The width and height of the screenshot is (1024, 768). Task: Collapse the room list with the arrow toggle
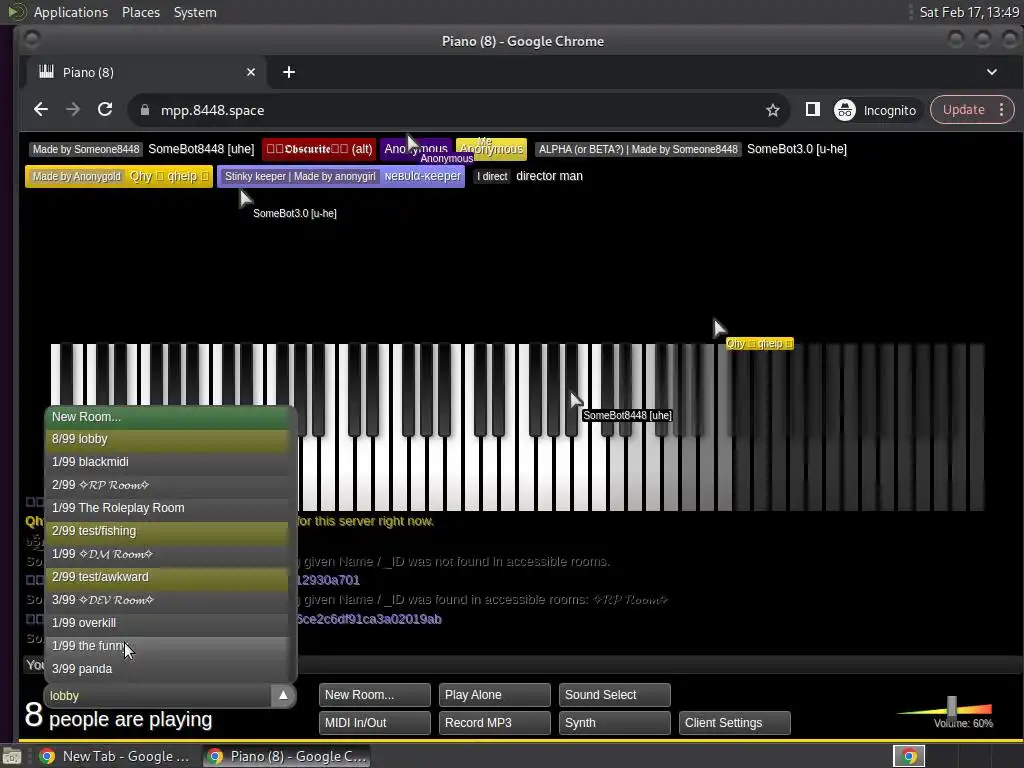click(283, 696)
